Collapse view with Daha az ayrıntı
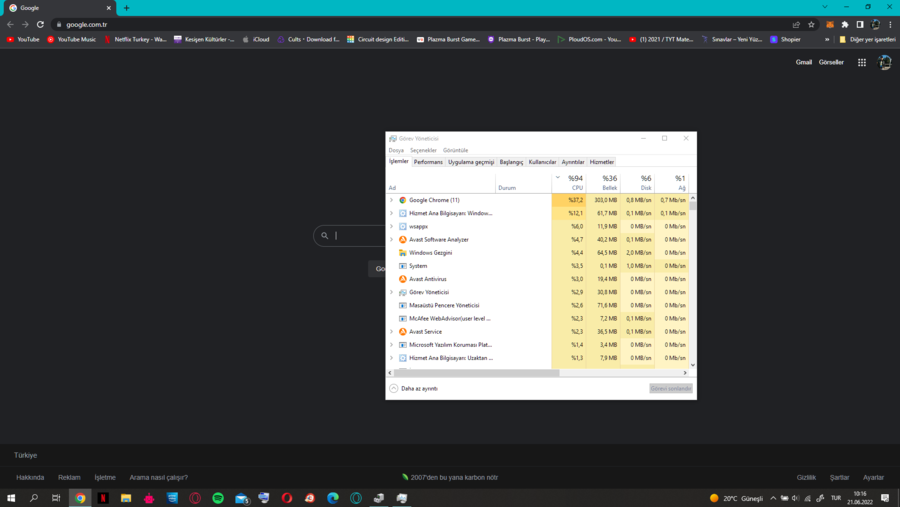The height and width of the screenshot is (507, 900). pos(414,389)
